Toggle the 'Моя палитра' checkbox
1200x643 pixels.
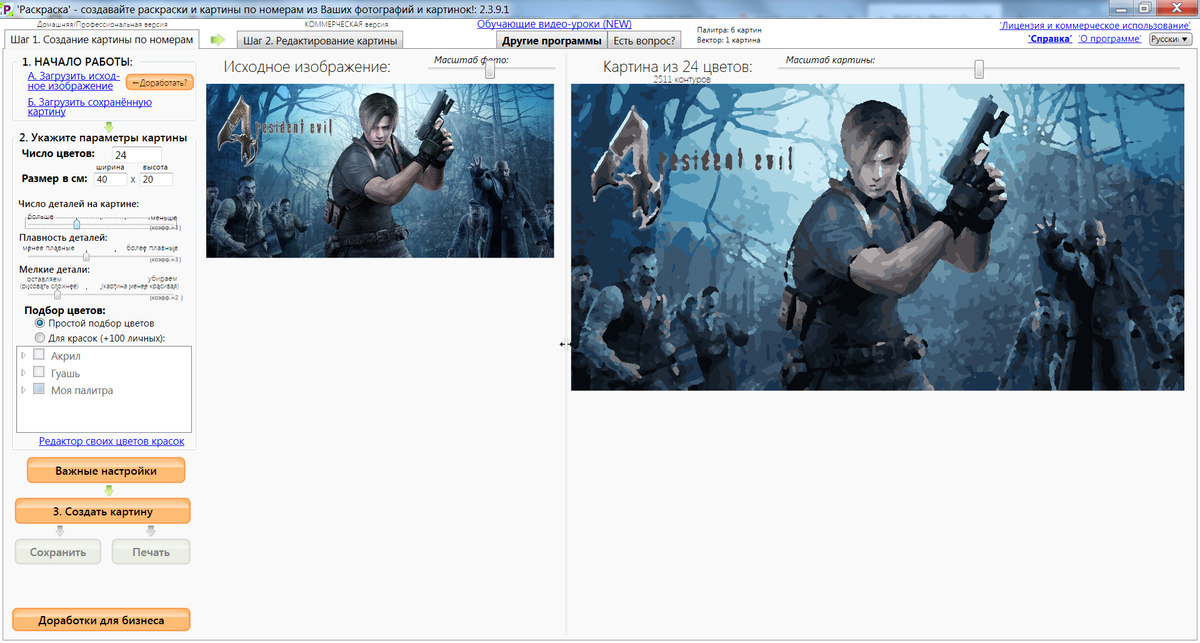pyautogui.click(x=39, y=390)
